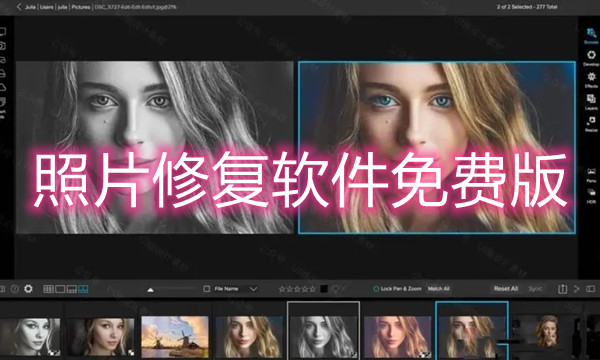Select the compare view layout icon

coord(83,289)
